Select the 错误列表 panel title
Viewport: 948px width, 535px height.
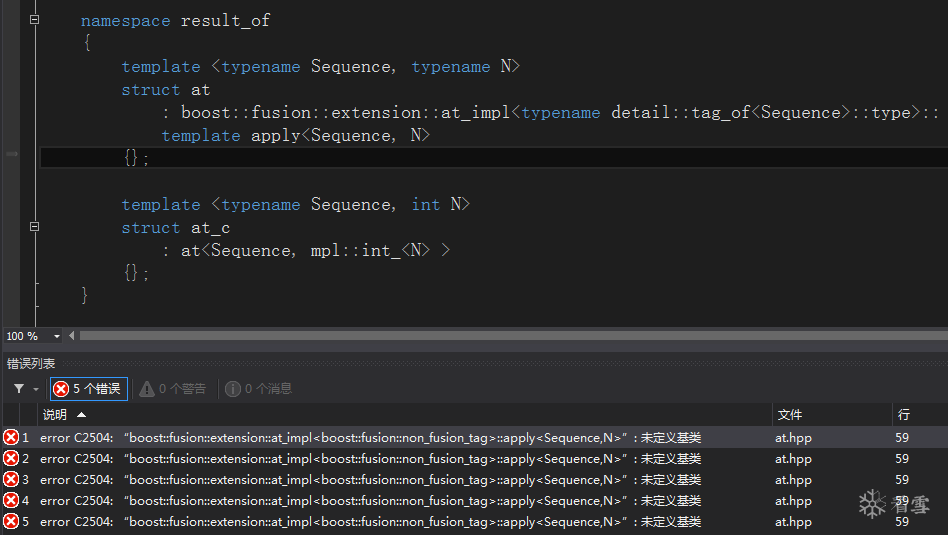pyautogui.click(x=31, y=364)
